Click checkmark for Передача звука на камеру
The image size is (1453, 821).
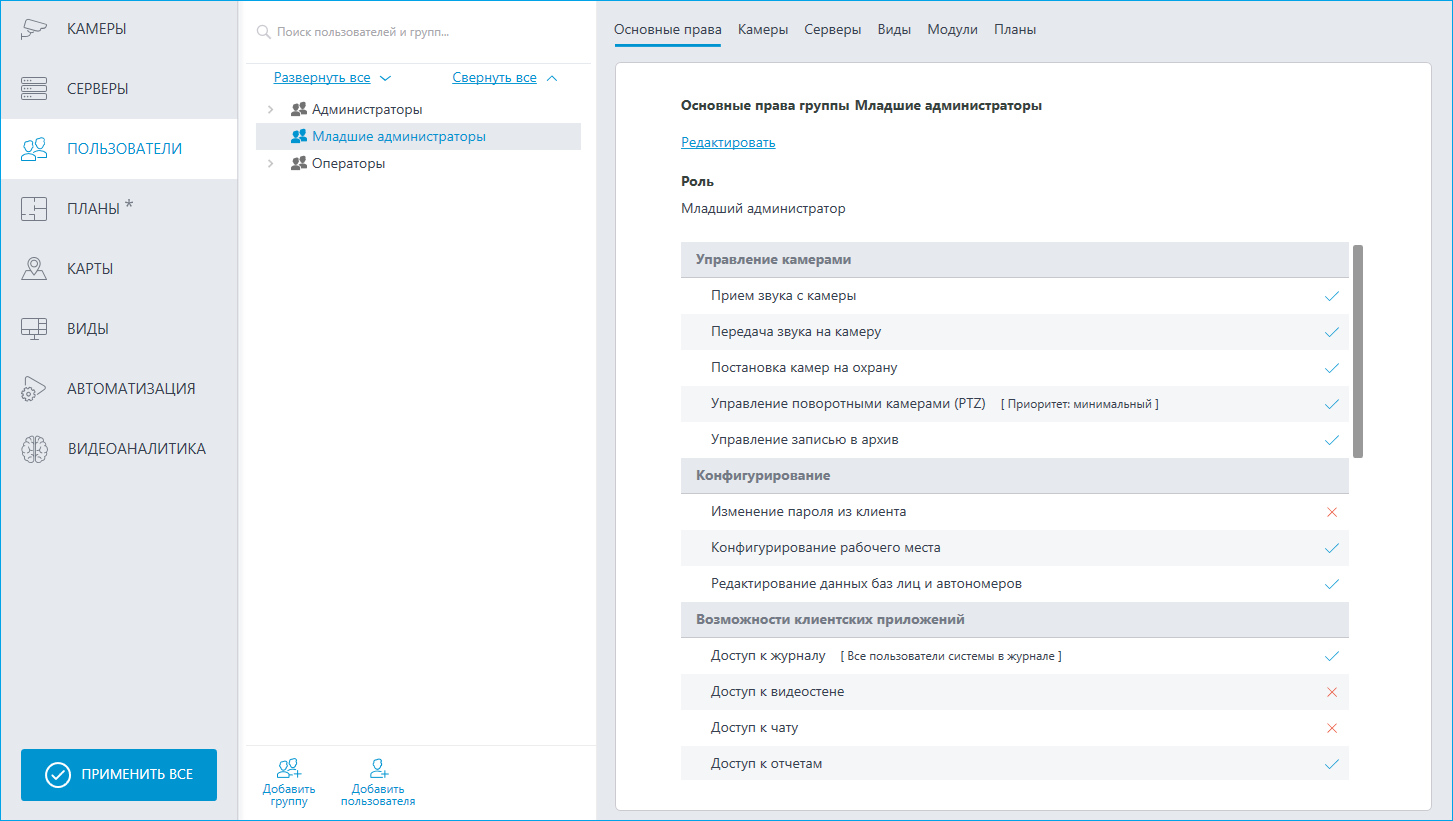coord(1331,332)
